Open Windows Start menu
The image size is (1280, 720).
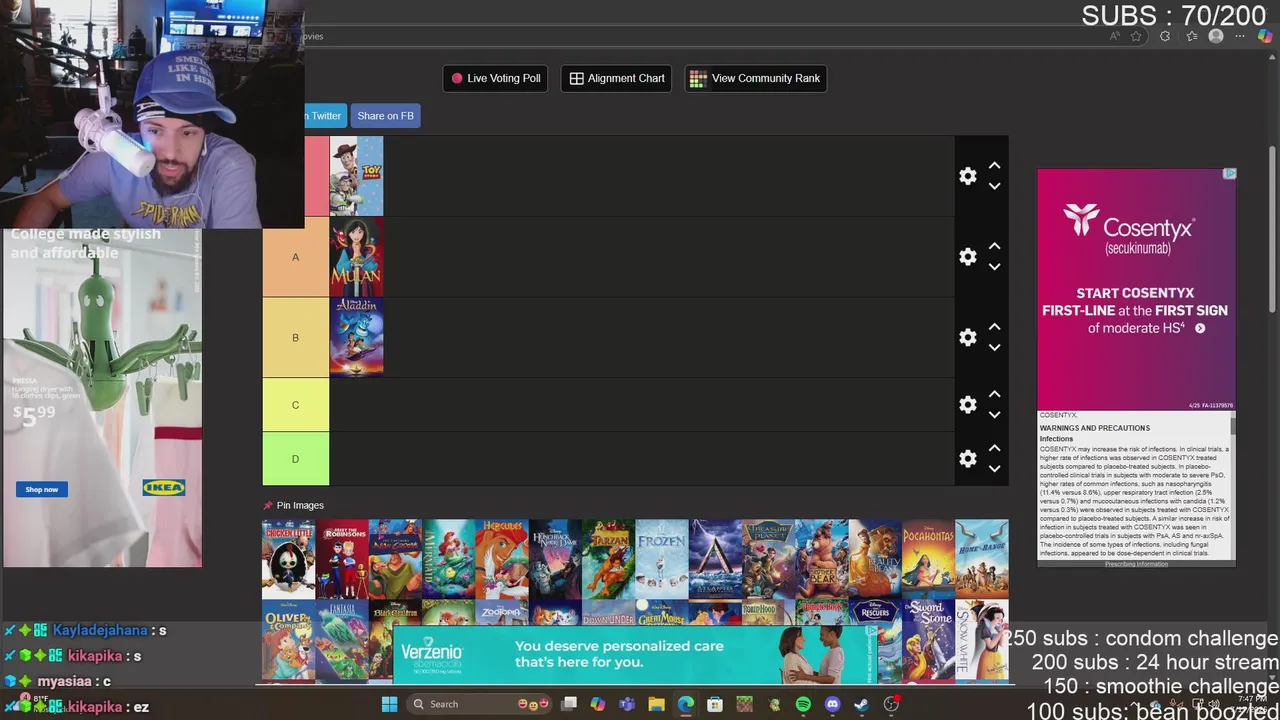point(389,704)
